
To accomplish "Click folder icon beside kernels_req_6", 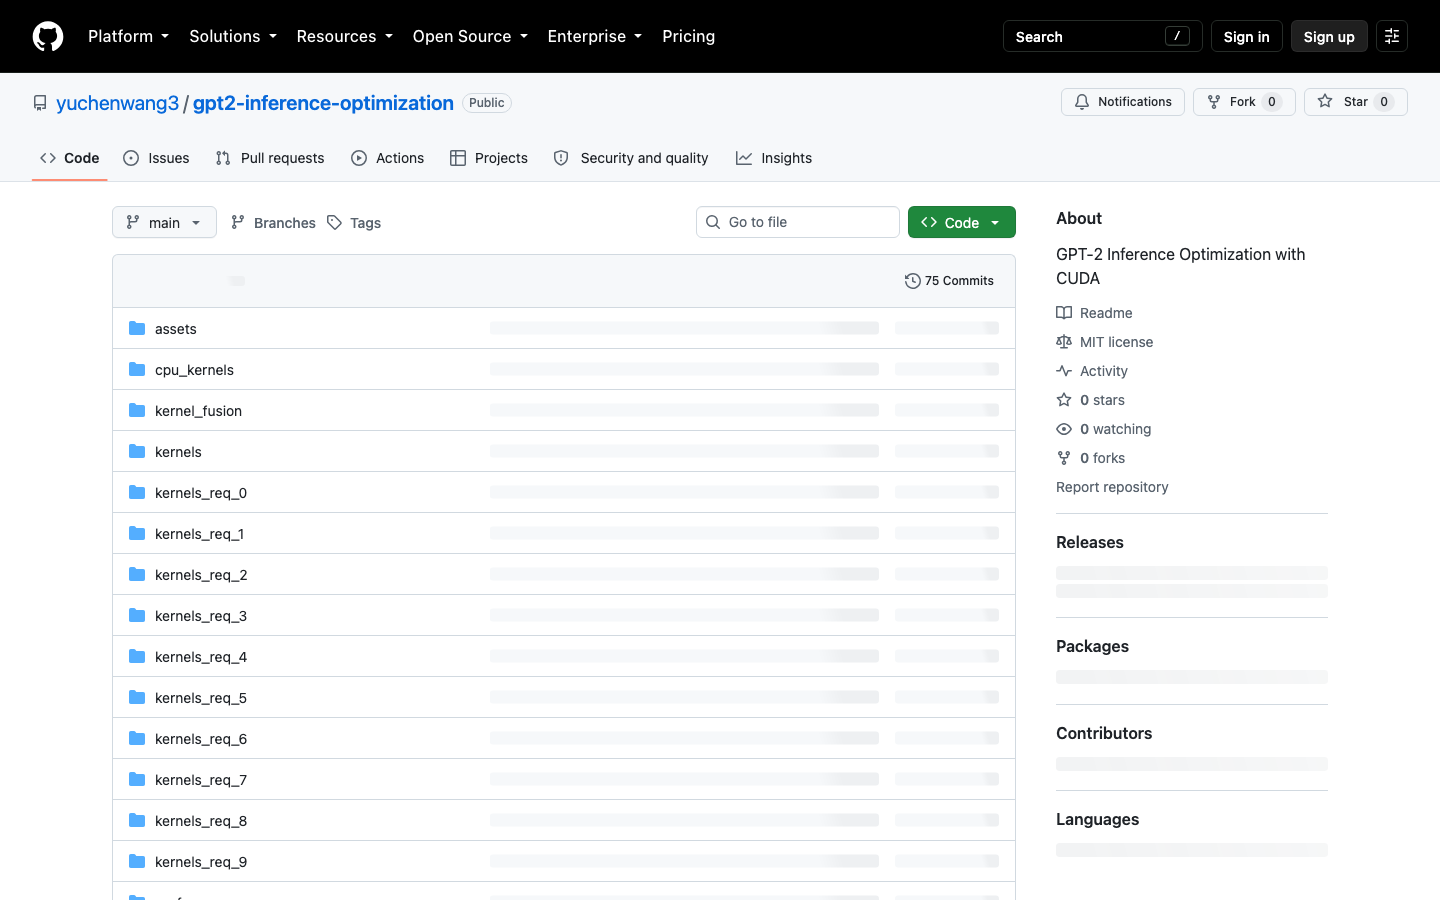I will [137, 738].
